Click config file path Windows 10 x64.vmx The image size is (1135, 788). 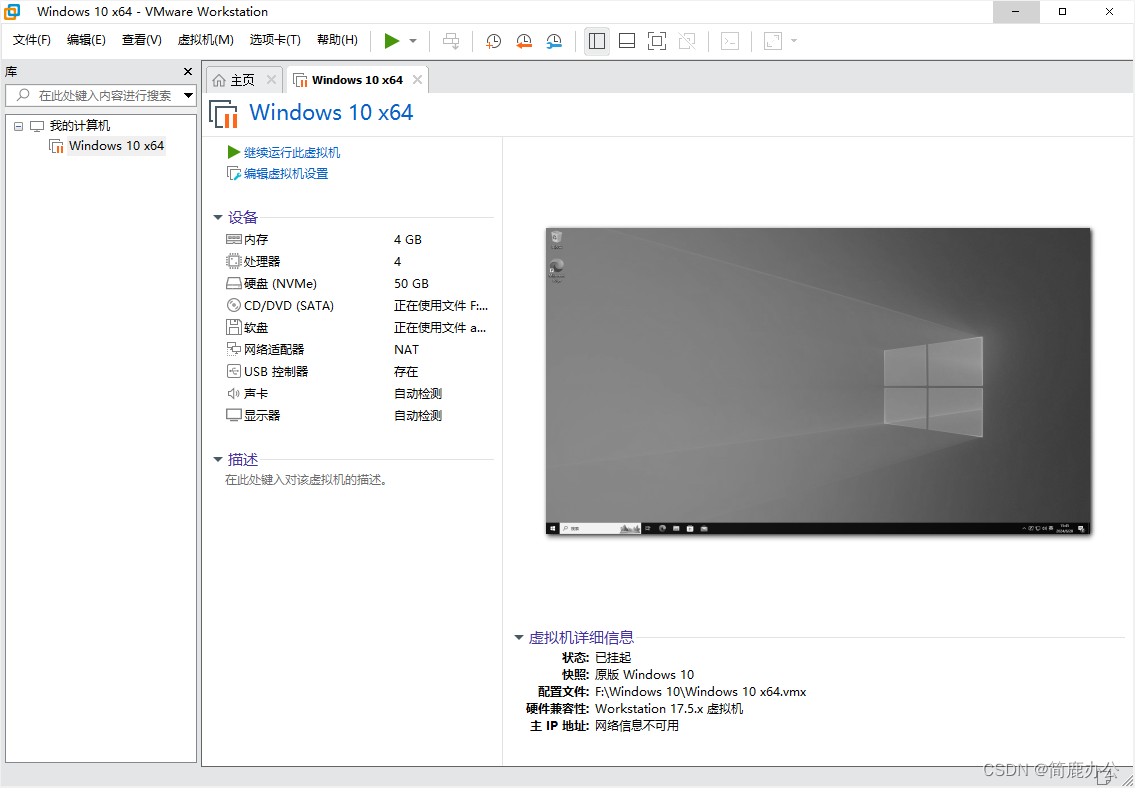701,692
